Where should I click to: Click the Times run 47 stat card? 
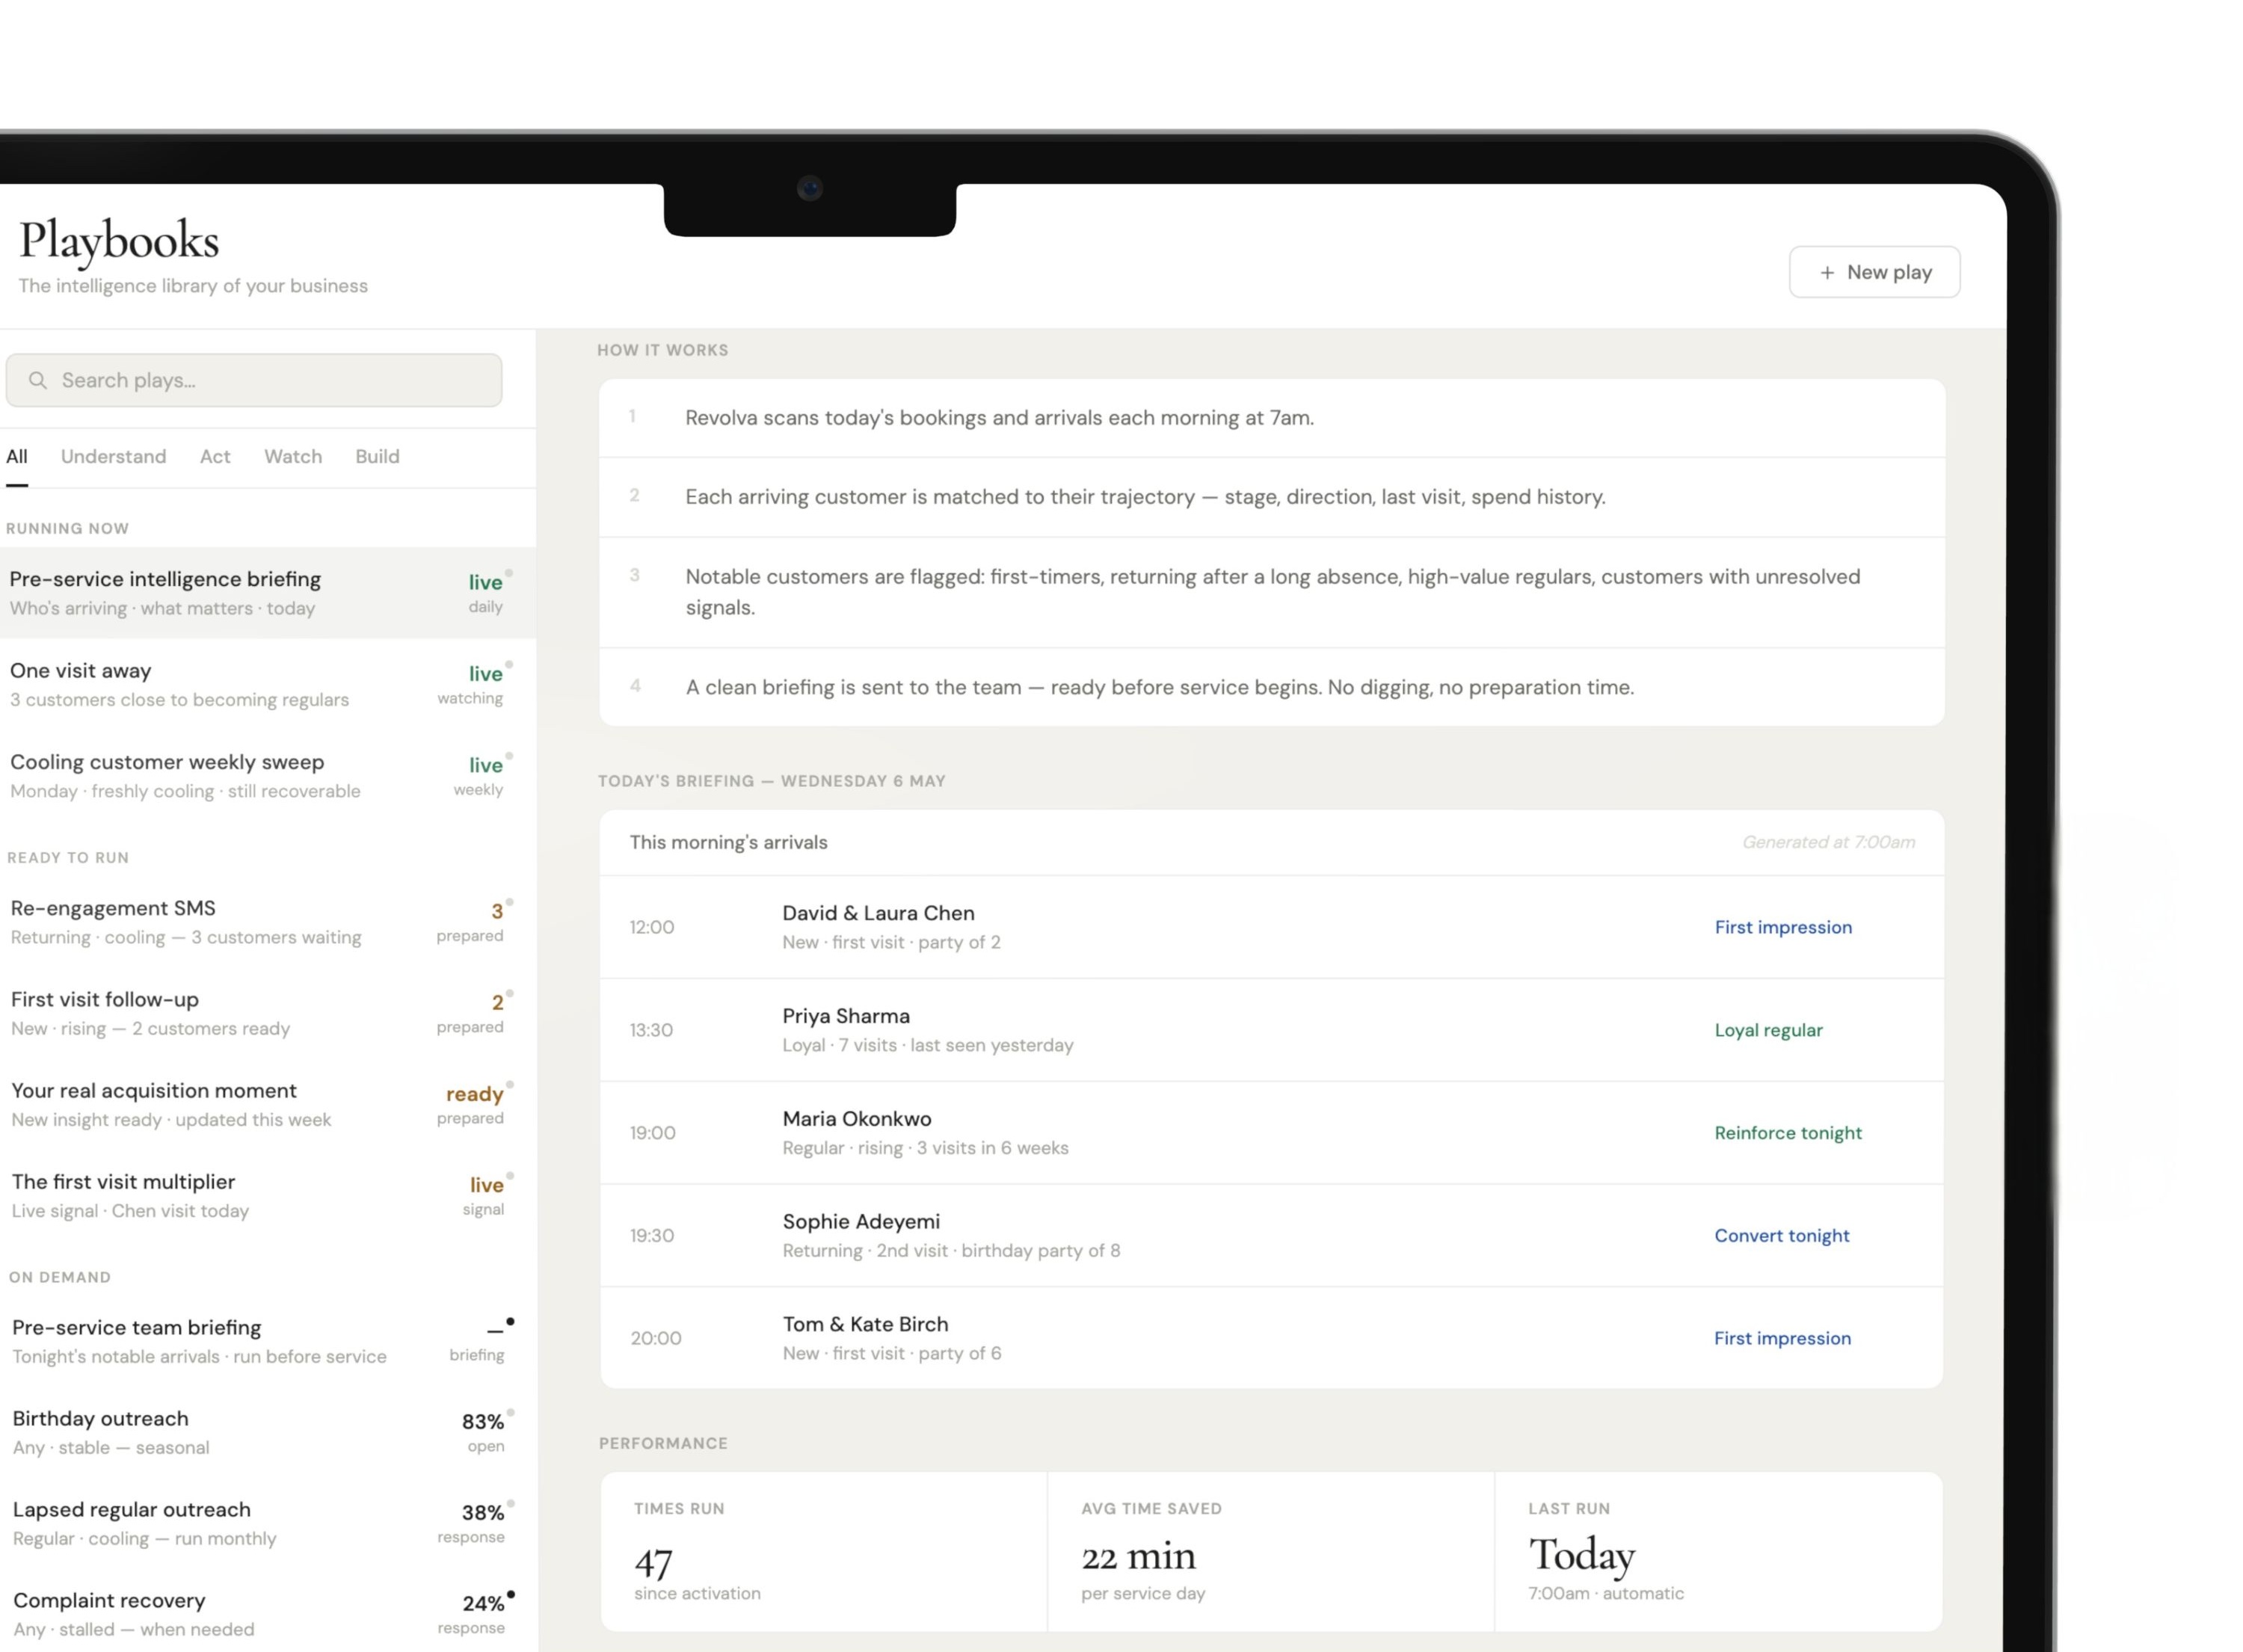pyautogui.click(x=824, y=1551)
